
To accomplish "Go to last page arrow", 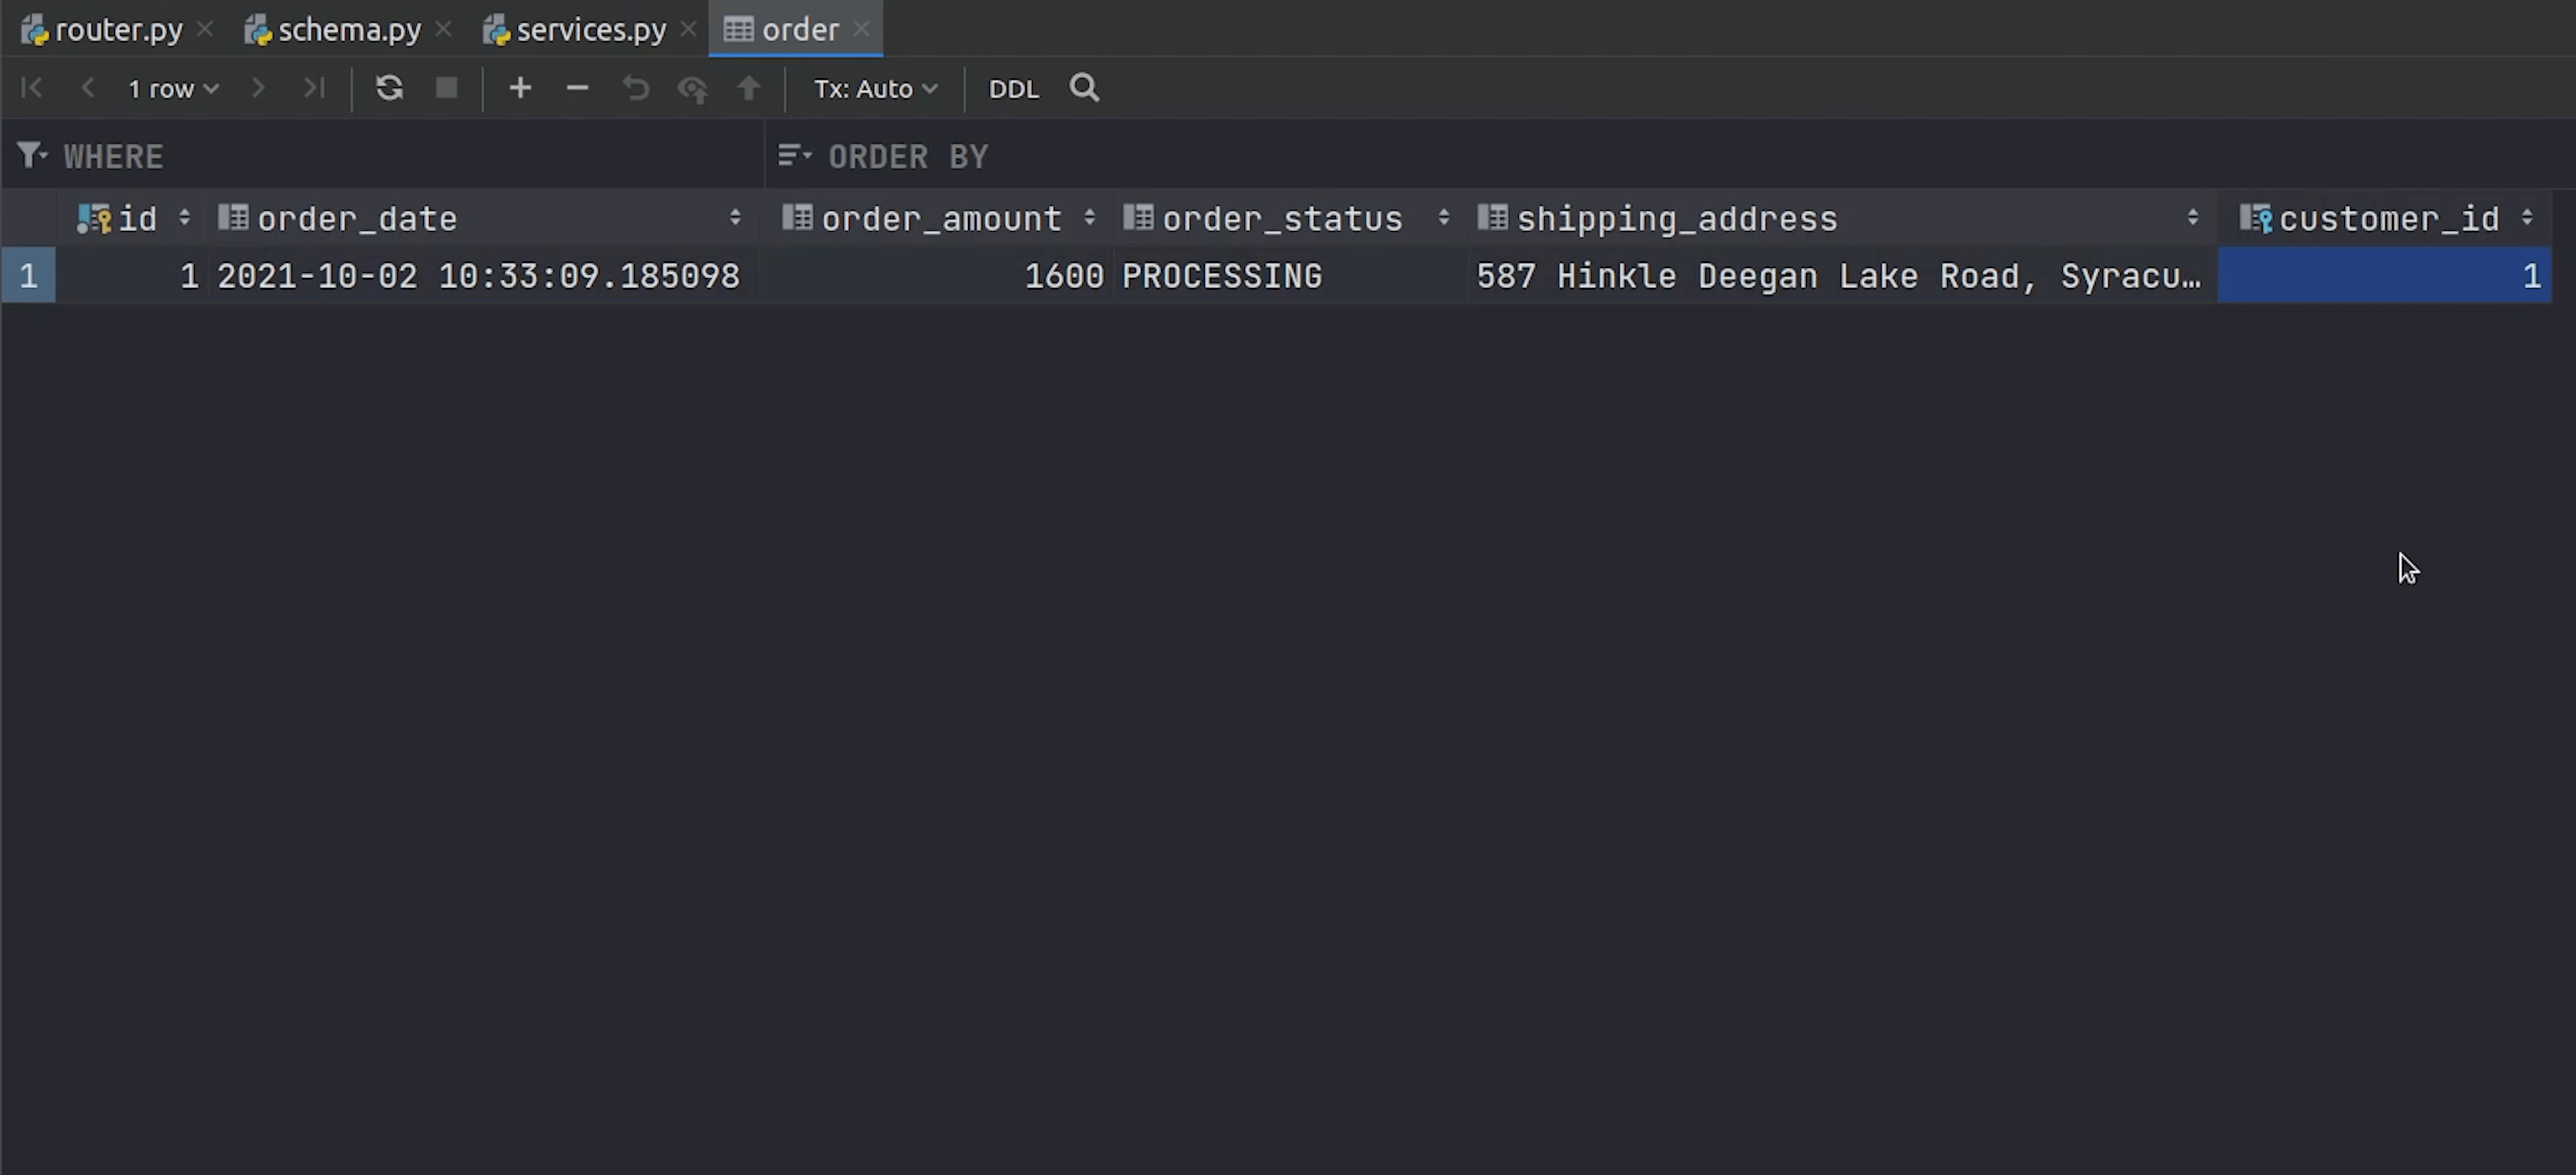I will (x=314, y=88).
